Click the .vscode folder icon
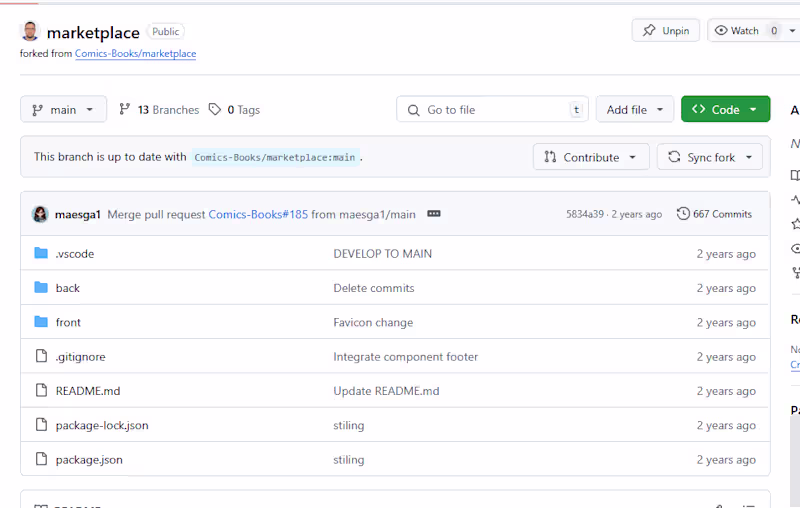800x508 pixels. [x=41, y=253]
